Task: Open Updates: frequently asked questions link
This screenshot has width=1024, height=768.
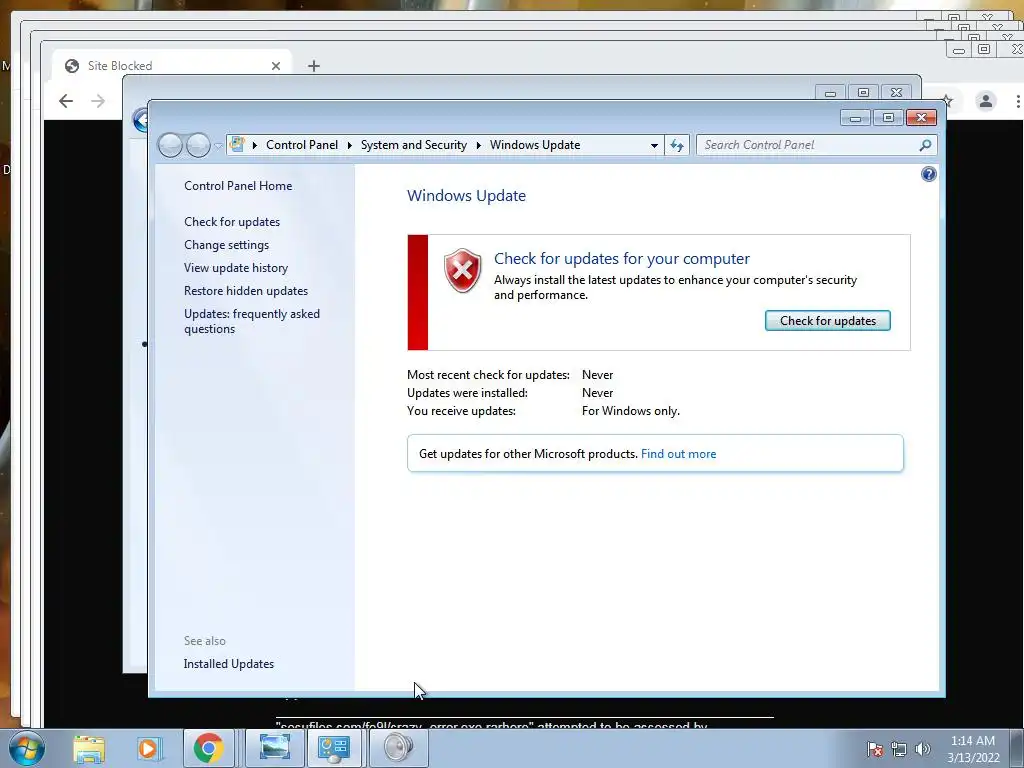Action: click(251, 321)
